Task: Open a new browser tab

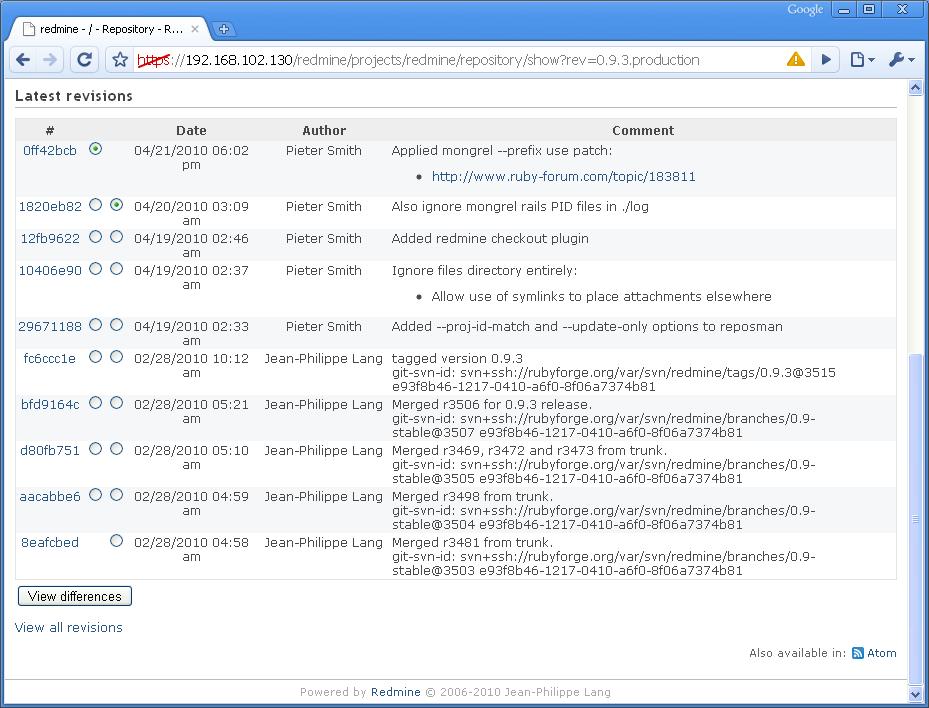Action: (x=224, y=29)
